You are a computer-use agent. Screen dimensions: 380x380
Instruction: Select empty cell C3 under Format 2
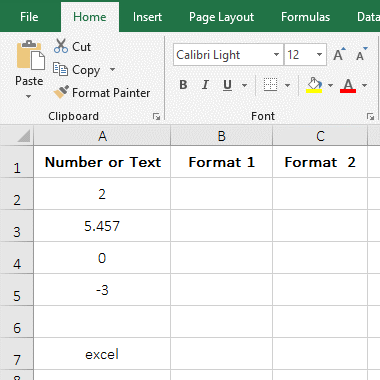[320, 226]
